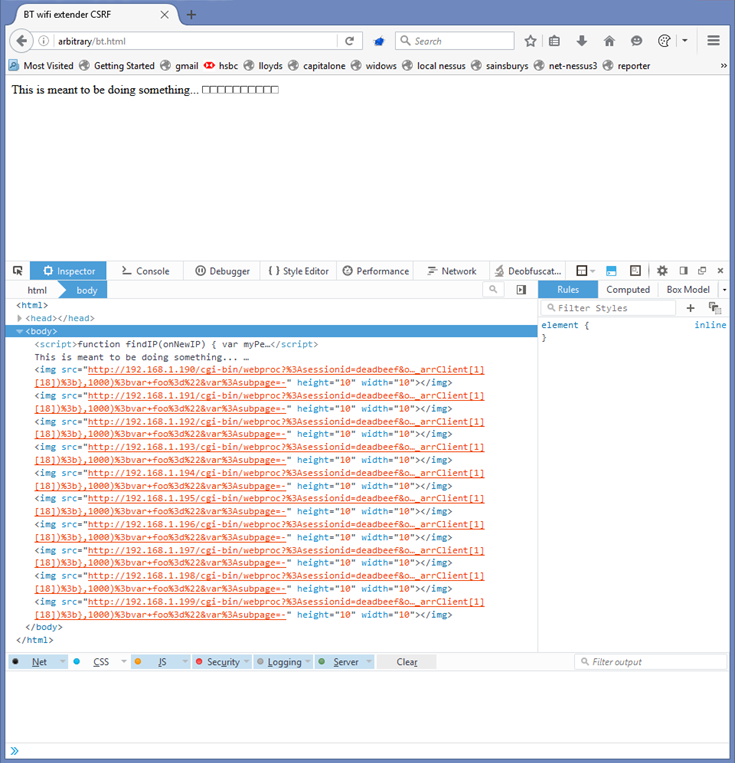Screen dimensions: 735x763
Task: Clear the console output
Action: 406,662
